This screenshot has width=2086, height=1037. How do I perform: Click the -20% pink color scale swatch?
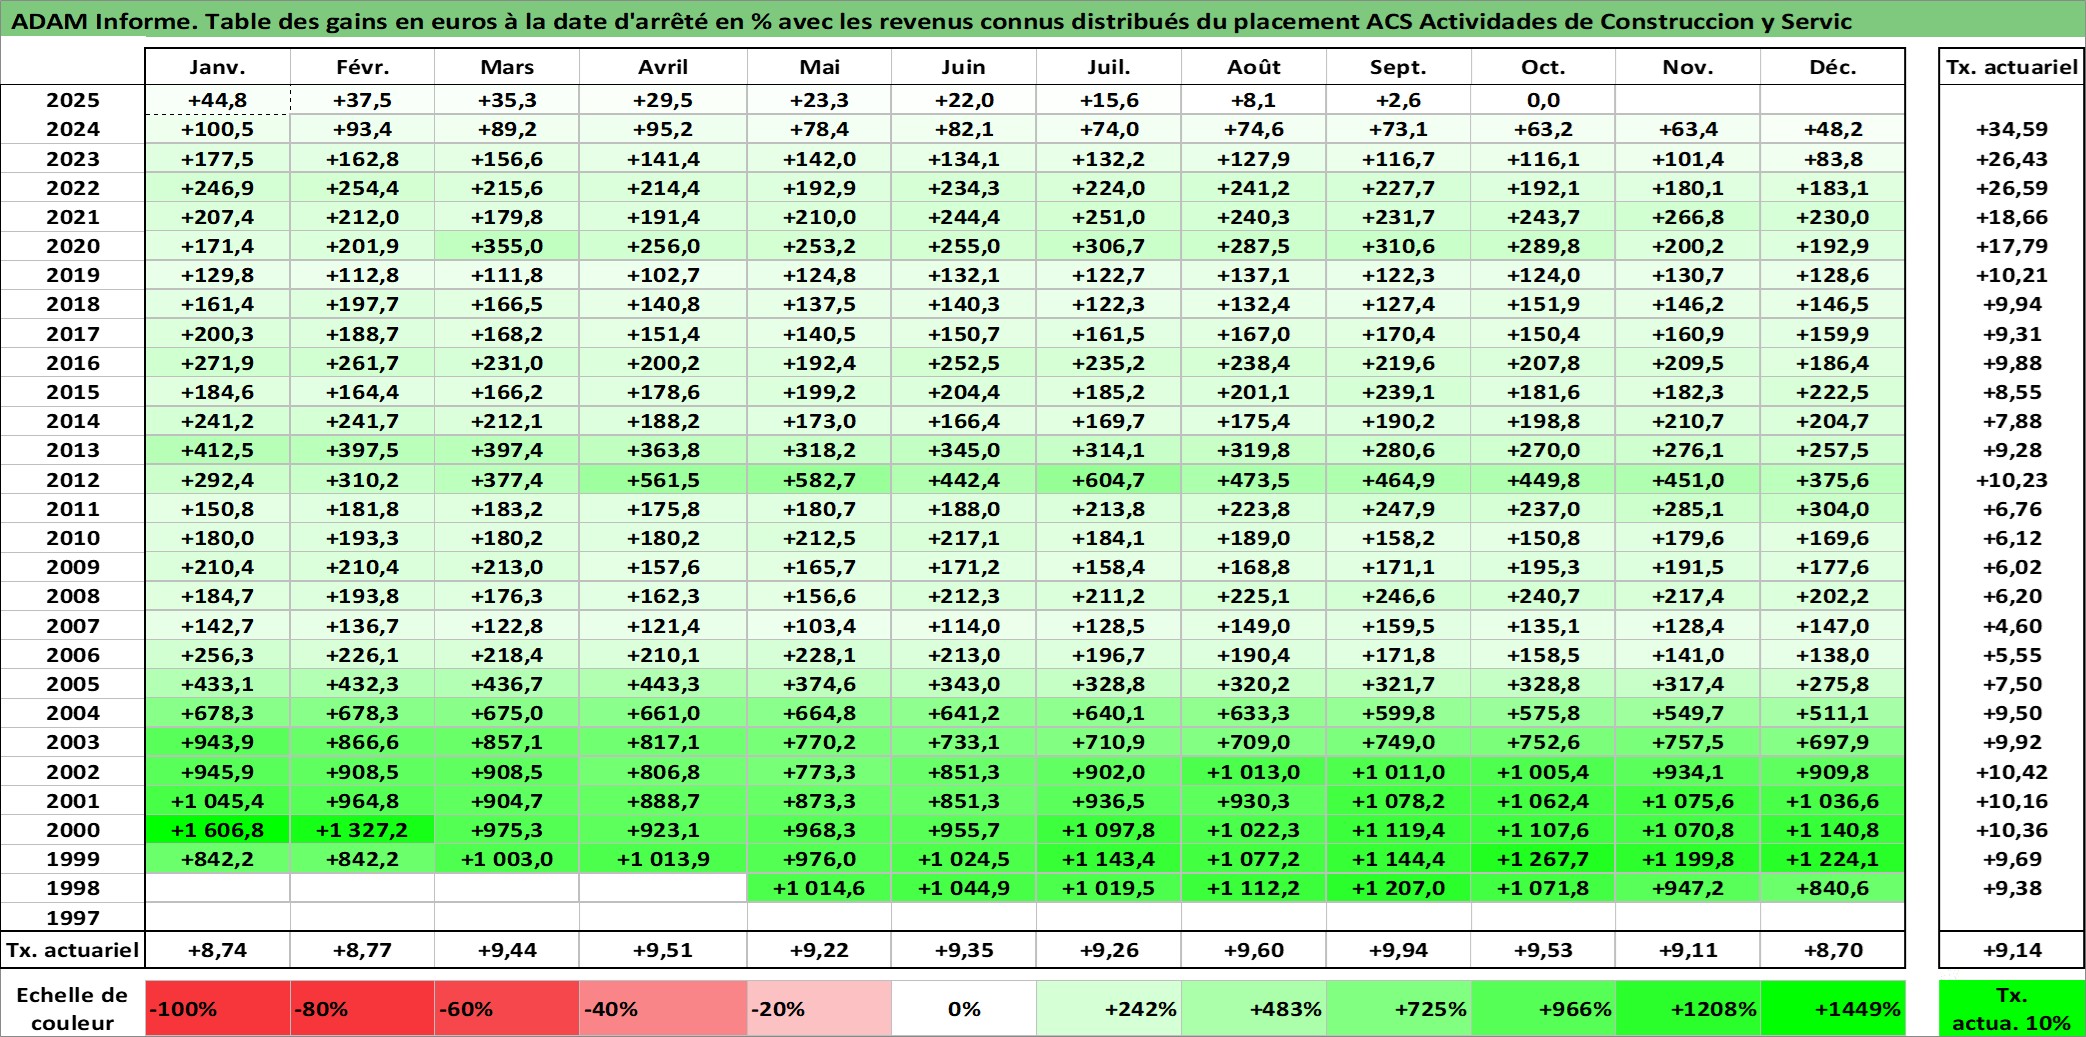[819, 1008]
